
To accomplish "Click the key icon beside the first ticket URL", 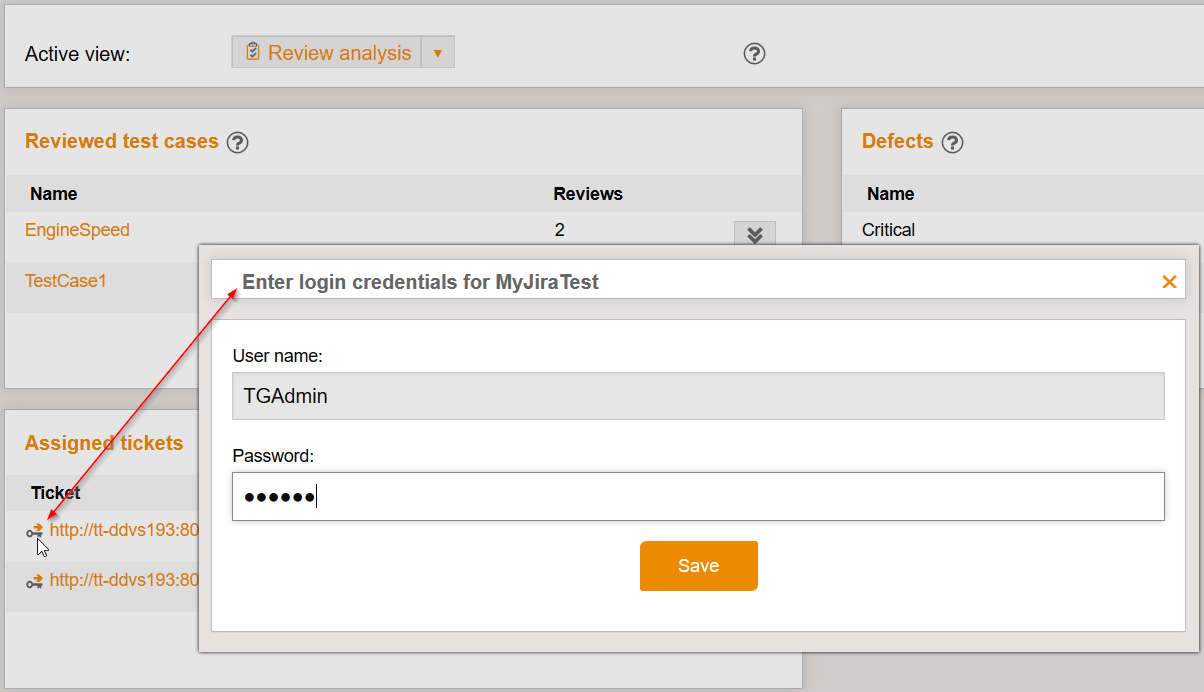I will (x=33, y=530).
